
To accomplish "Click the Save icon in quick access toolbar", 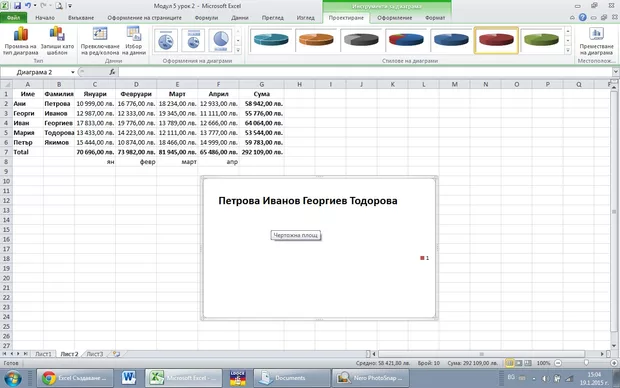I will pos(17,6).
